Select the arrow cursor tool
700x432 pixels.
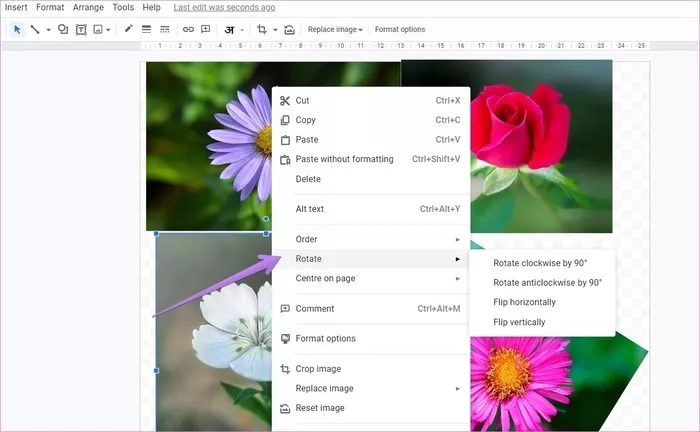[x=17, y=29]
